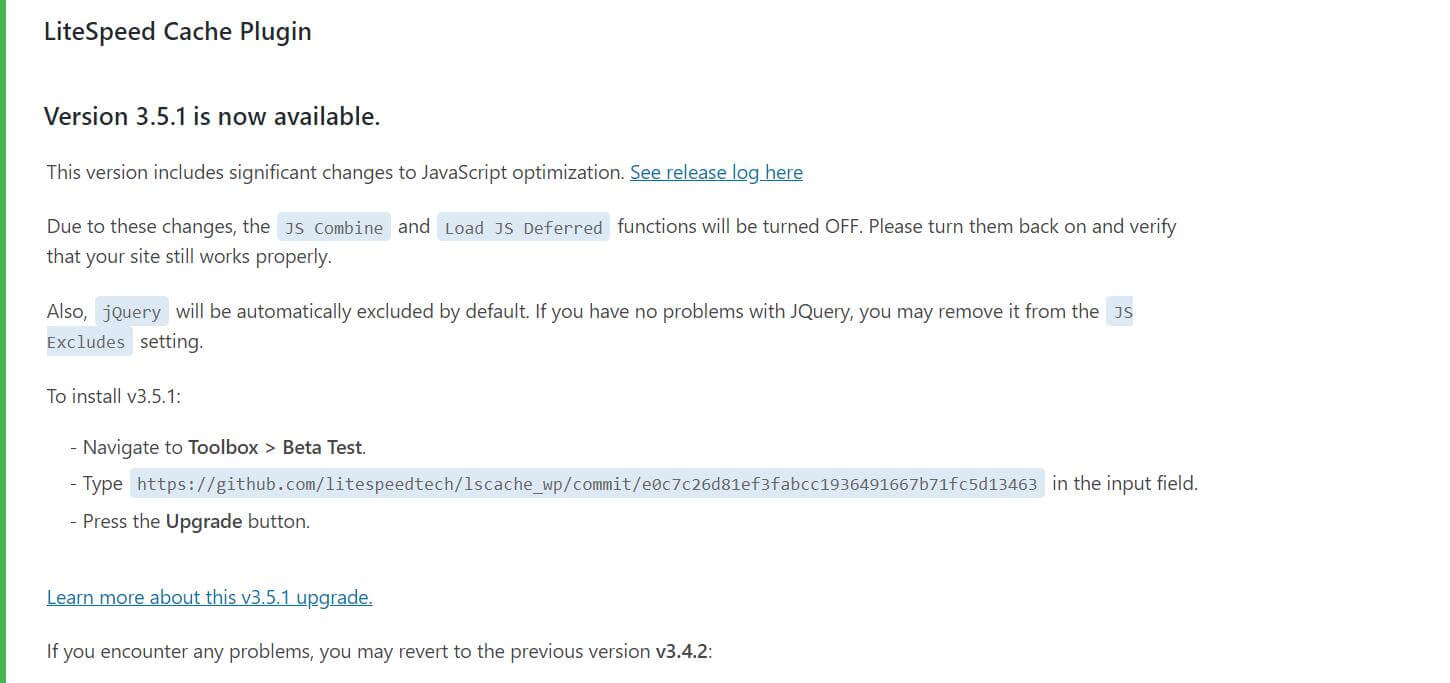The image size is (1450, 683).
Task: Click the Navigate to Toolbox instruction line
Action: [225, 447]
